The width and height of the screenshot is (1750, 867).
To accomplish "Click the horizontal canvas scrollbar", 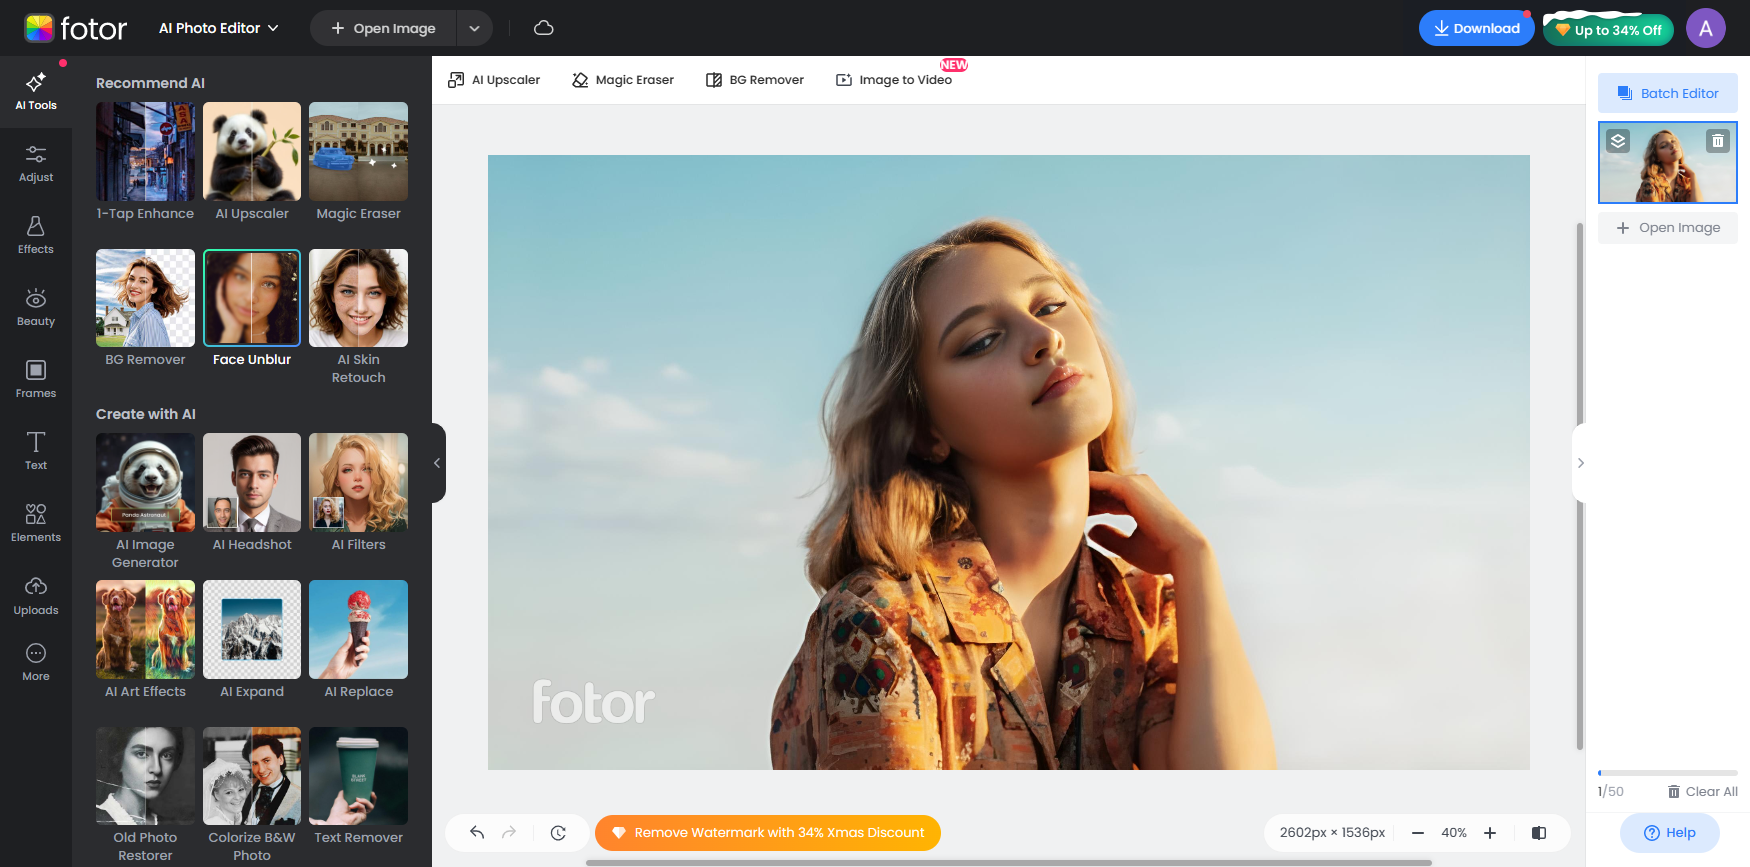I will 1008,862.
